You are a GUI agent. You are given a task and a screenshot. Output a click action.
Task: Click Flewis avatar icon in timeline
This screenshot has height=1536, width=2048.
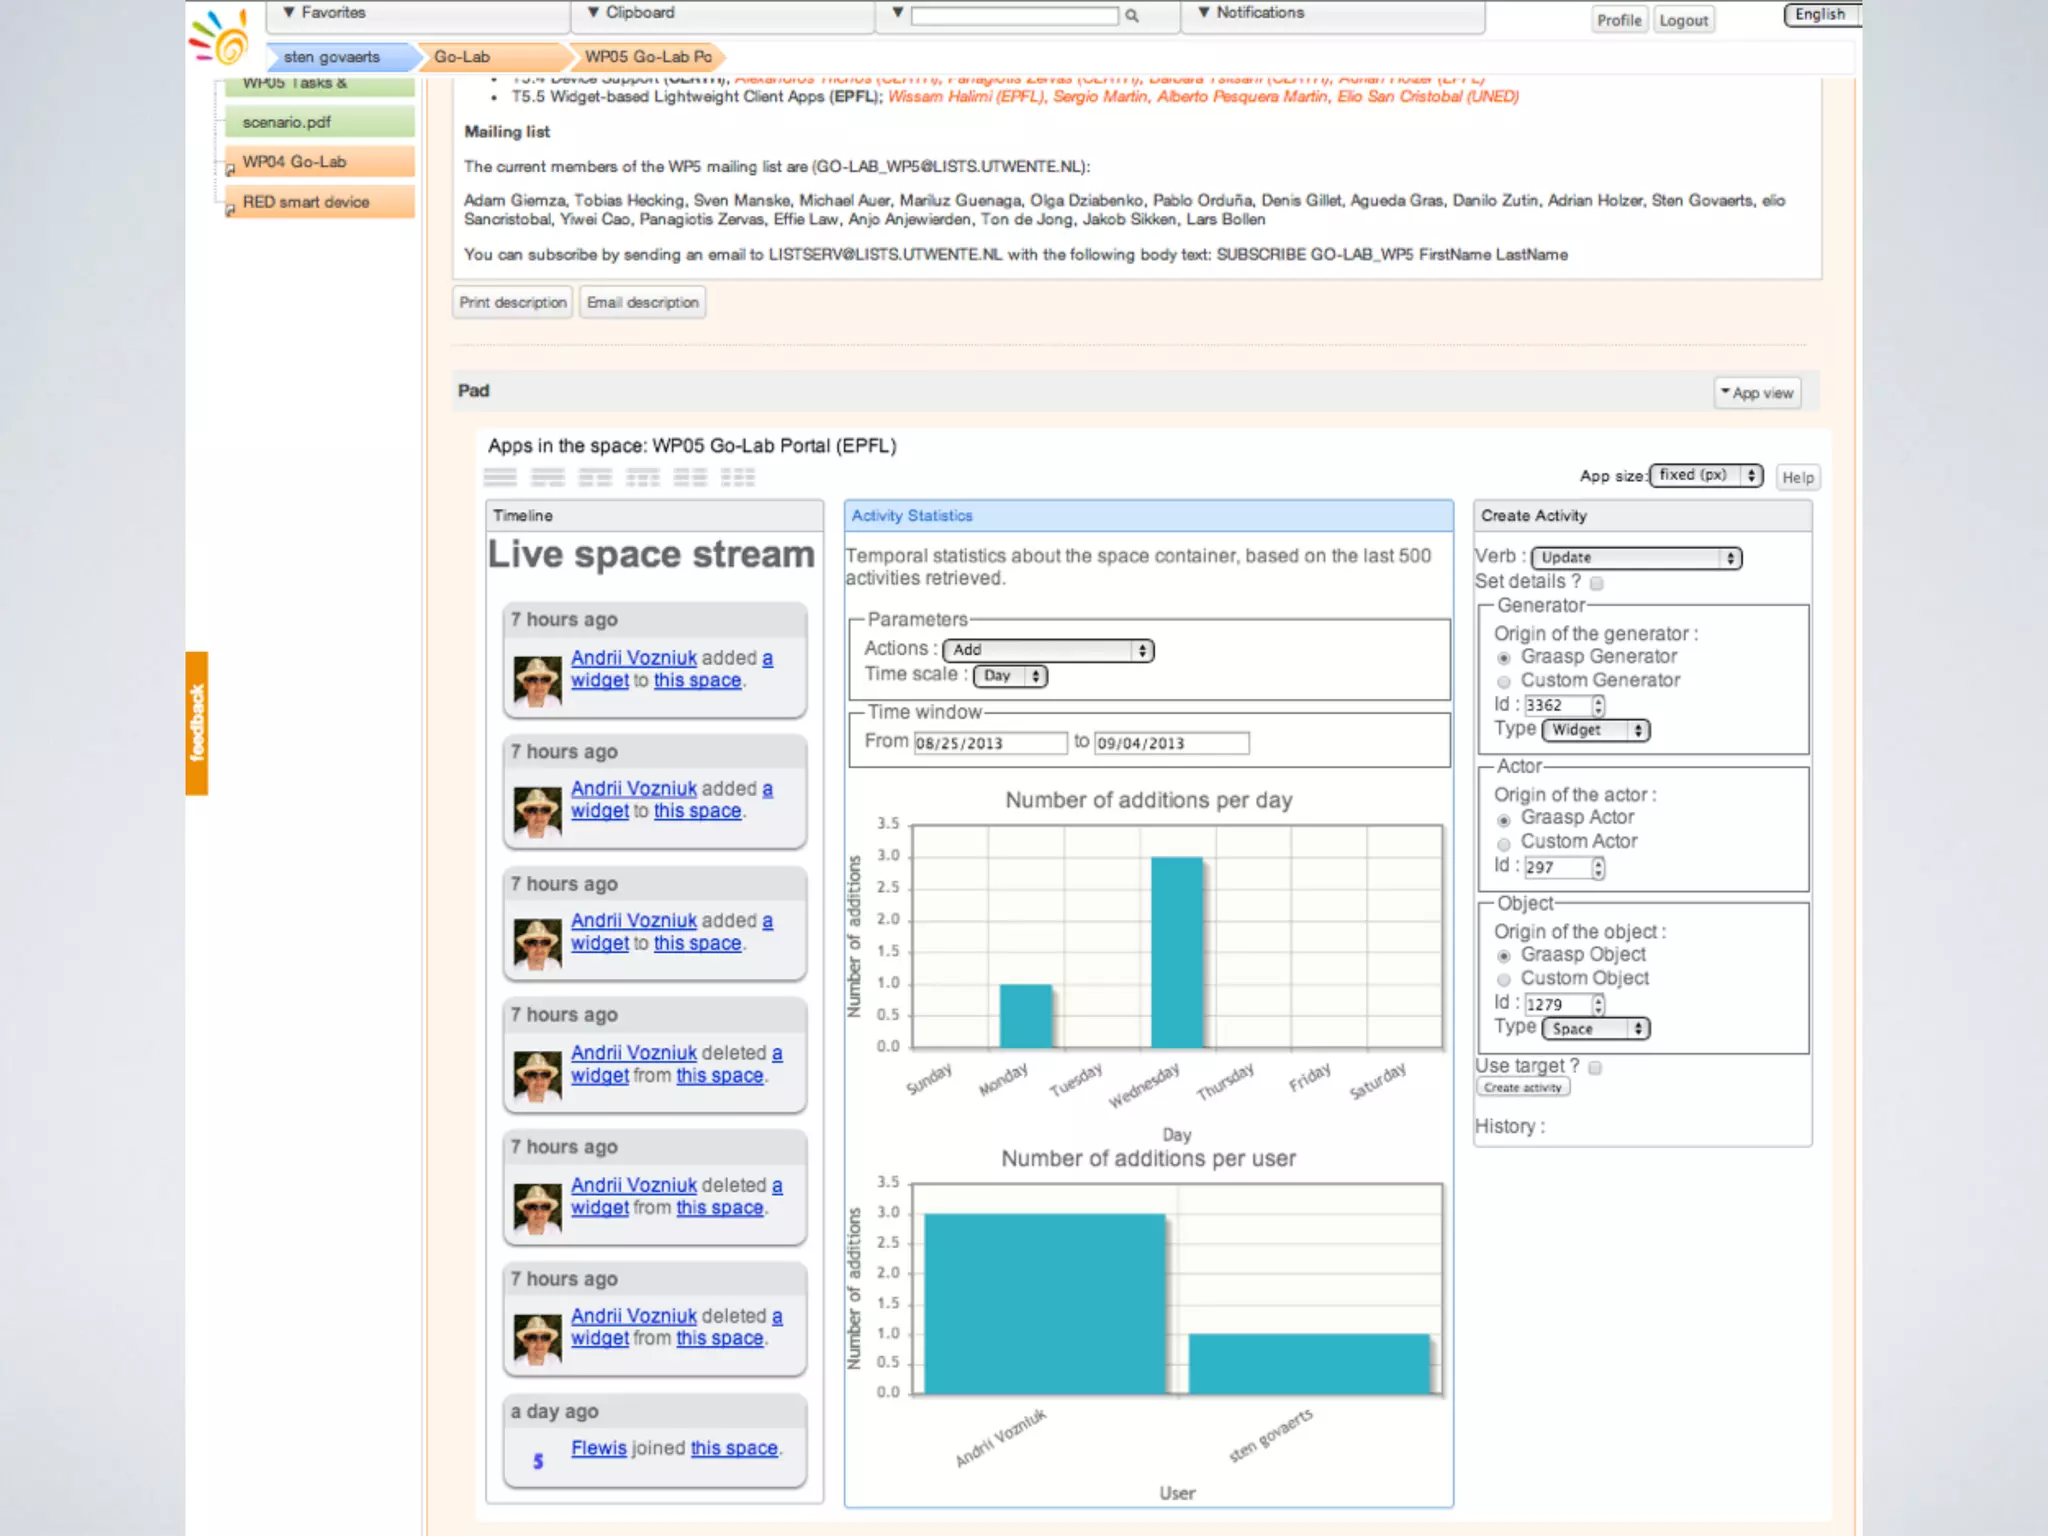[538, 1460]
